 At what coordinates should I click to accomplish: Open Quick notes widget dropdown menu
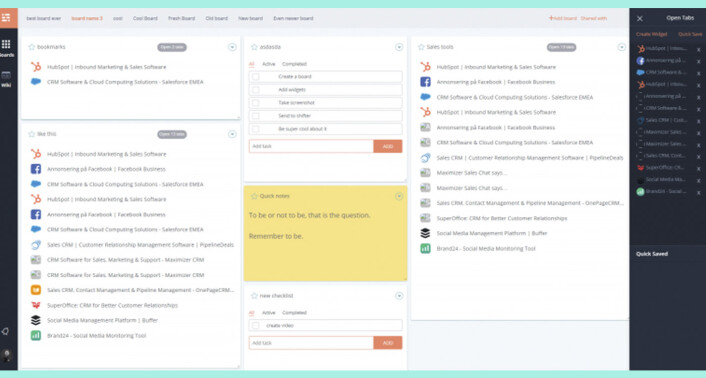[x=399, y=196]
